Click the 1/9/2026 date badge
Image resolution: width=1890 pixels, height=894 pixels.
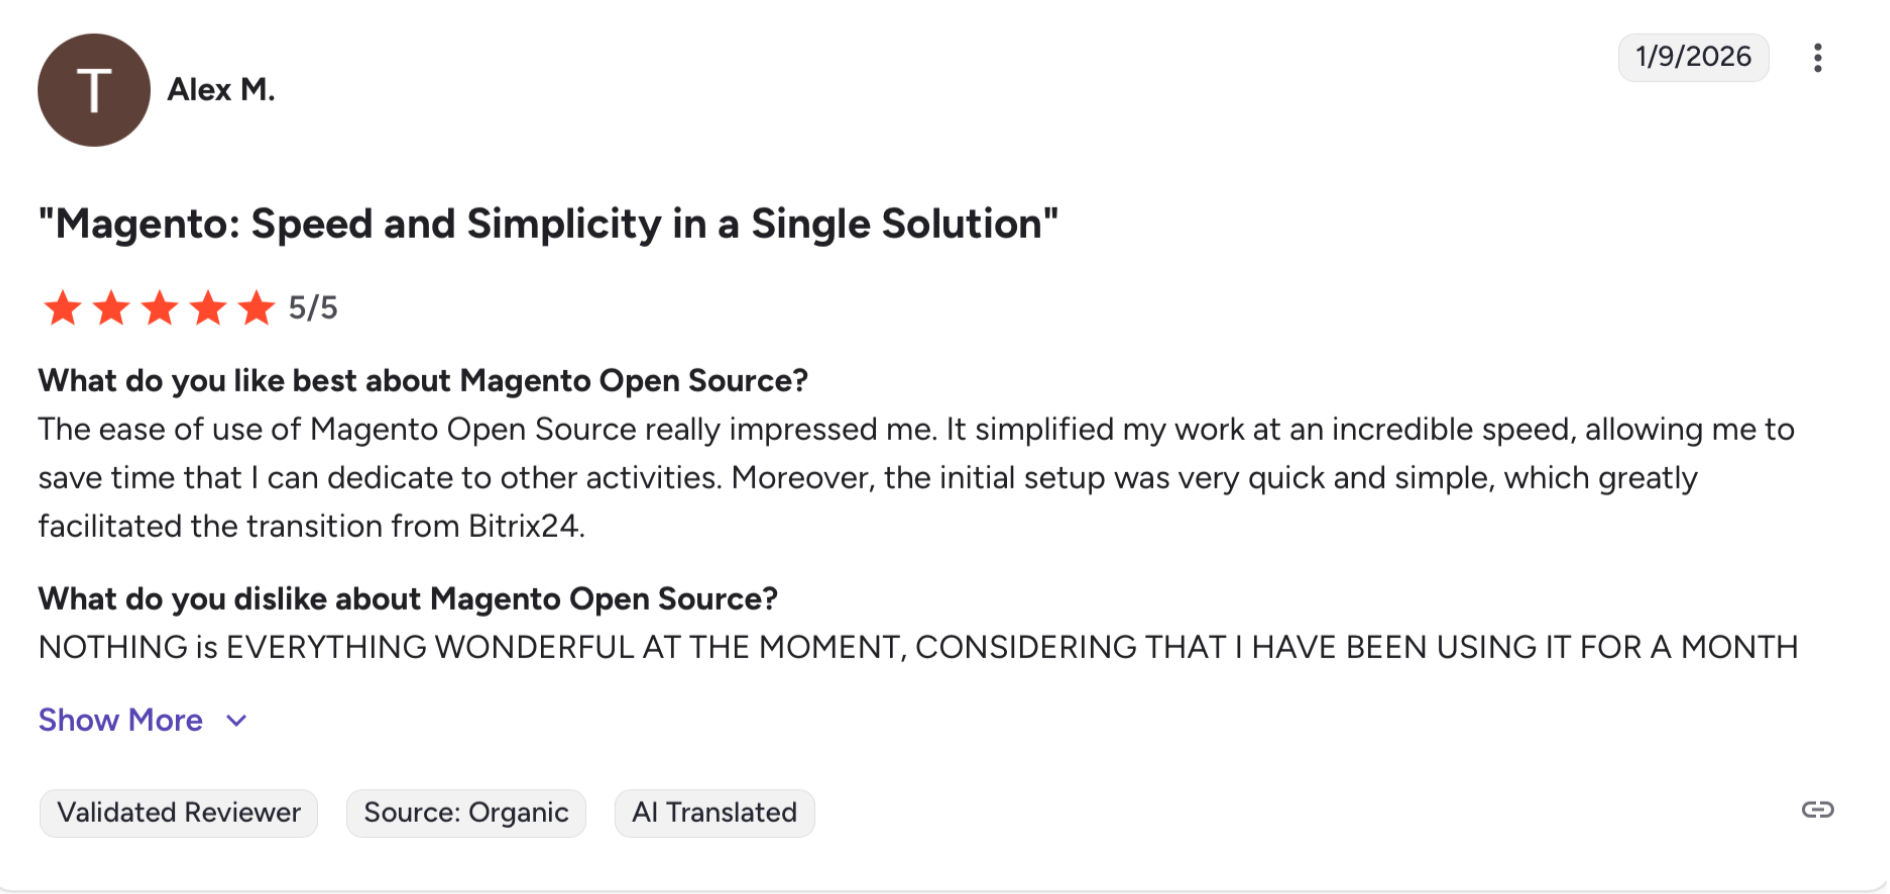[x=1693, y=57]
